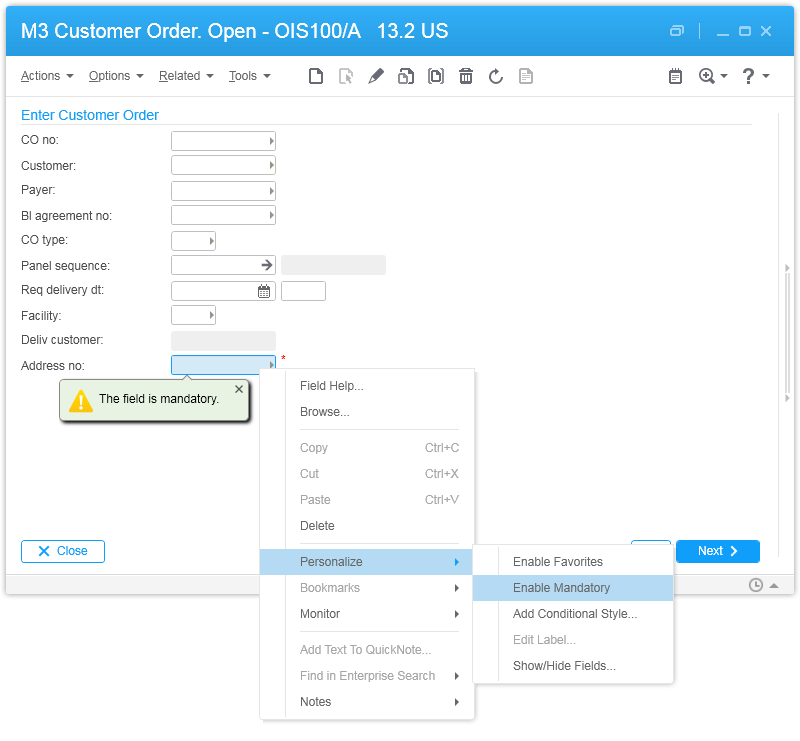This screenshot has height=741, width=800.
Task: Select Show/Hide Fields option
Action: pyautogui.click(x=564, y=666)
